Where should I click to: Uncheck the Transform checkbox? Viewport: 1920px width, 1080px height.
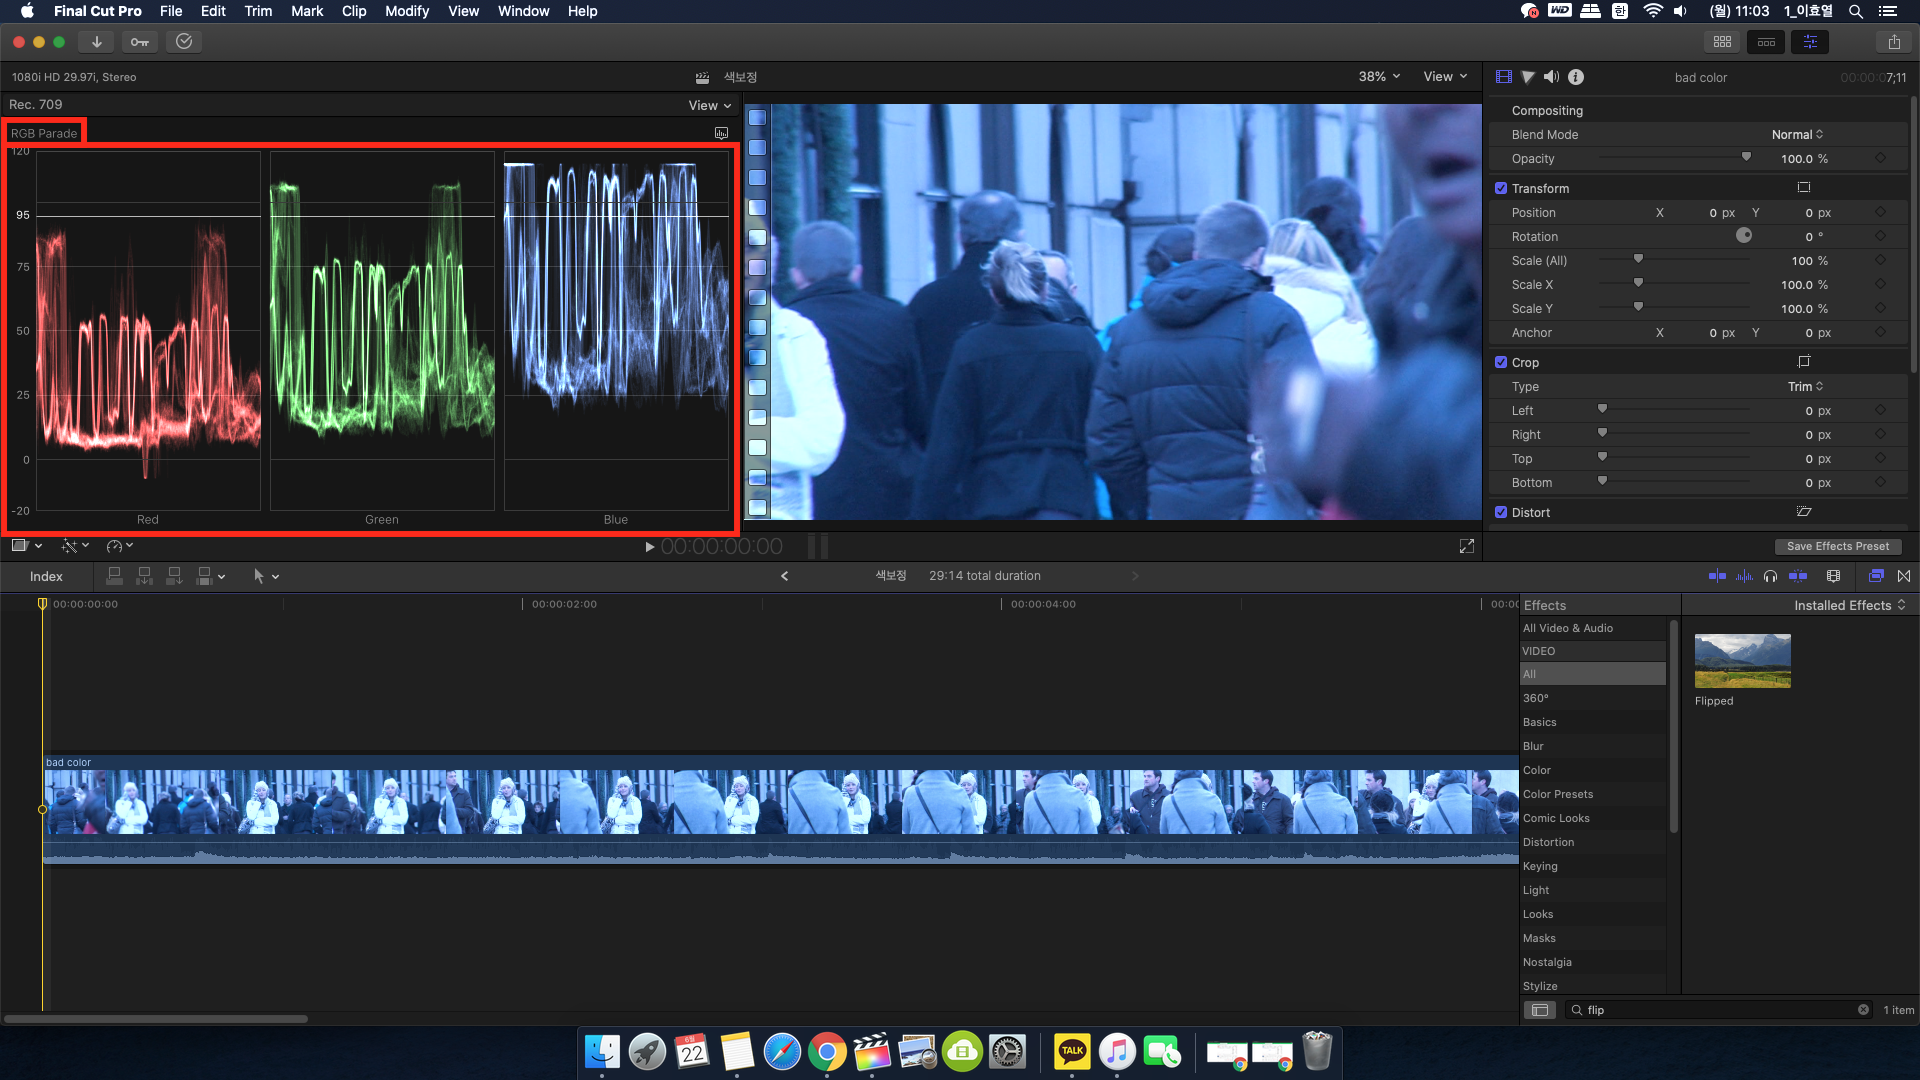point(1501,188)
